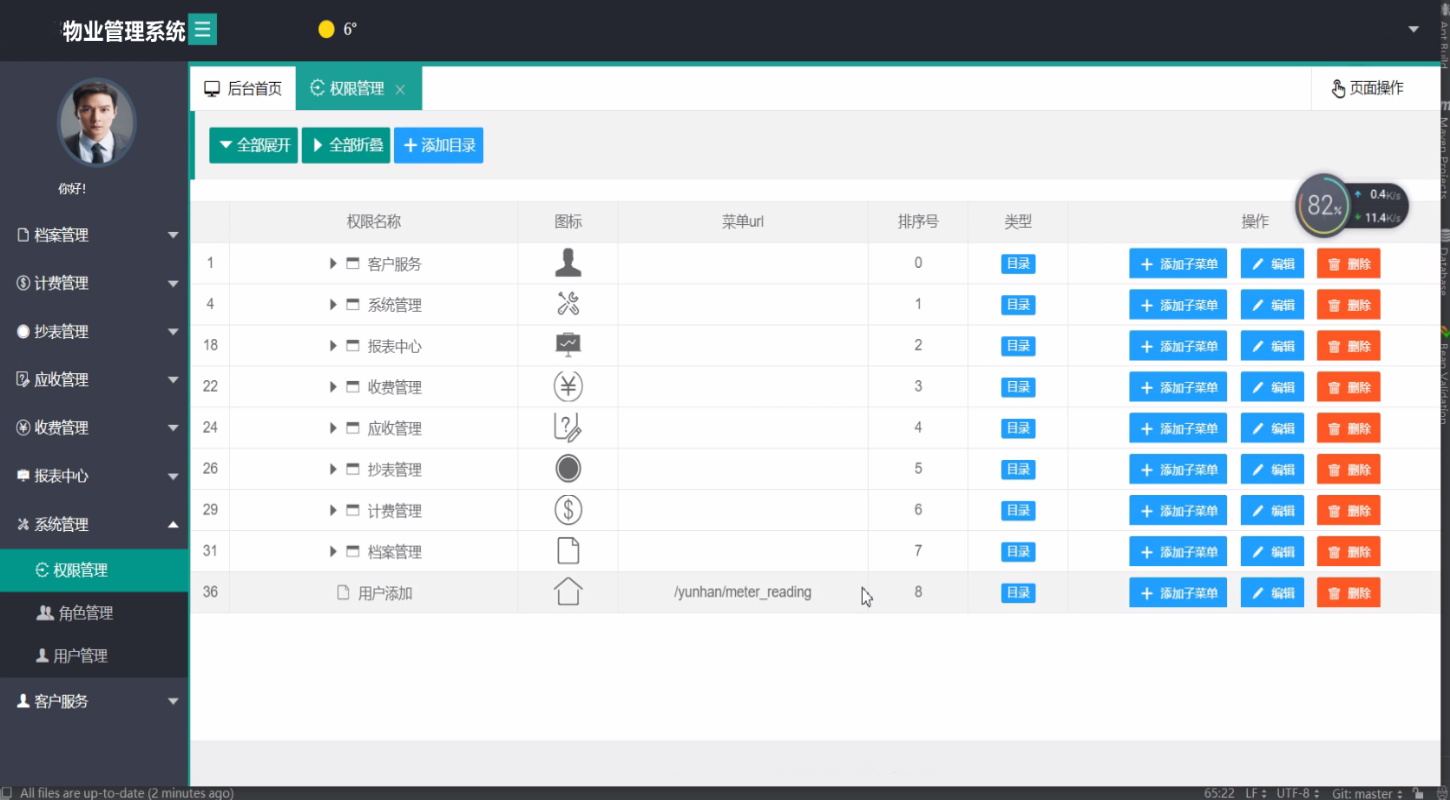Click the dollar circle icon for 计费管理
This screenshot has height=800, width=1450.
(x=568, y=510)
